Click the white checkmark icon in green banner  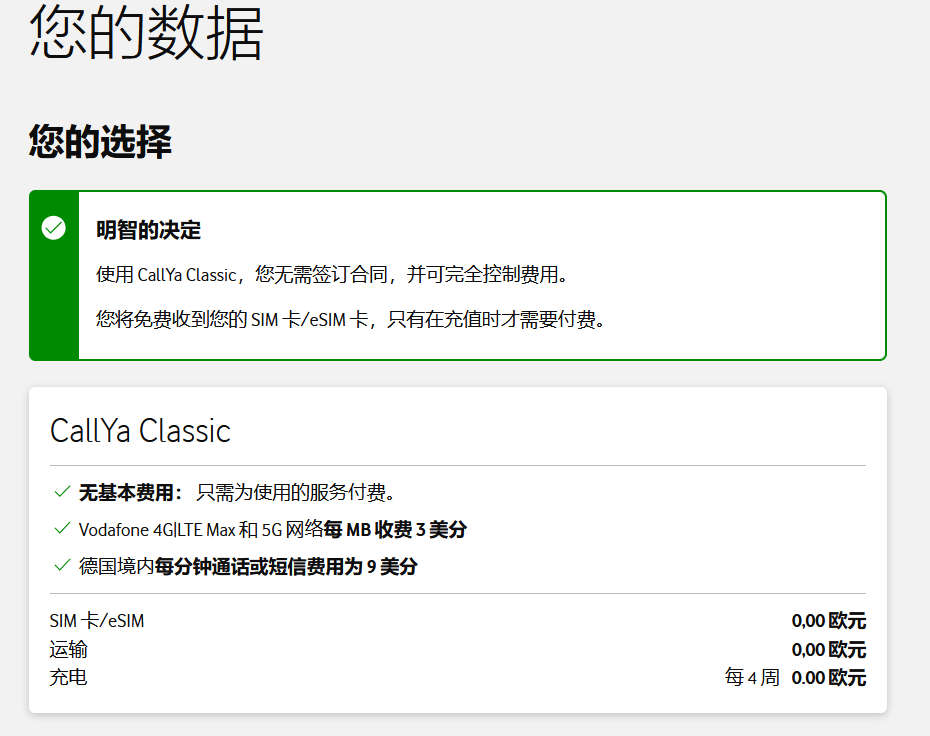(x=53, y=228)
